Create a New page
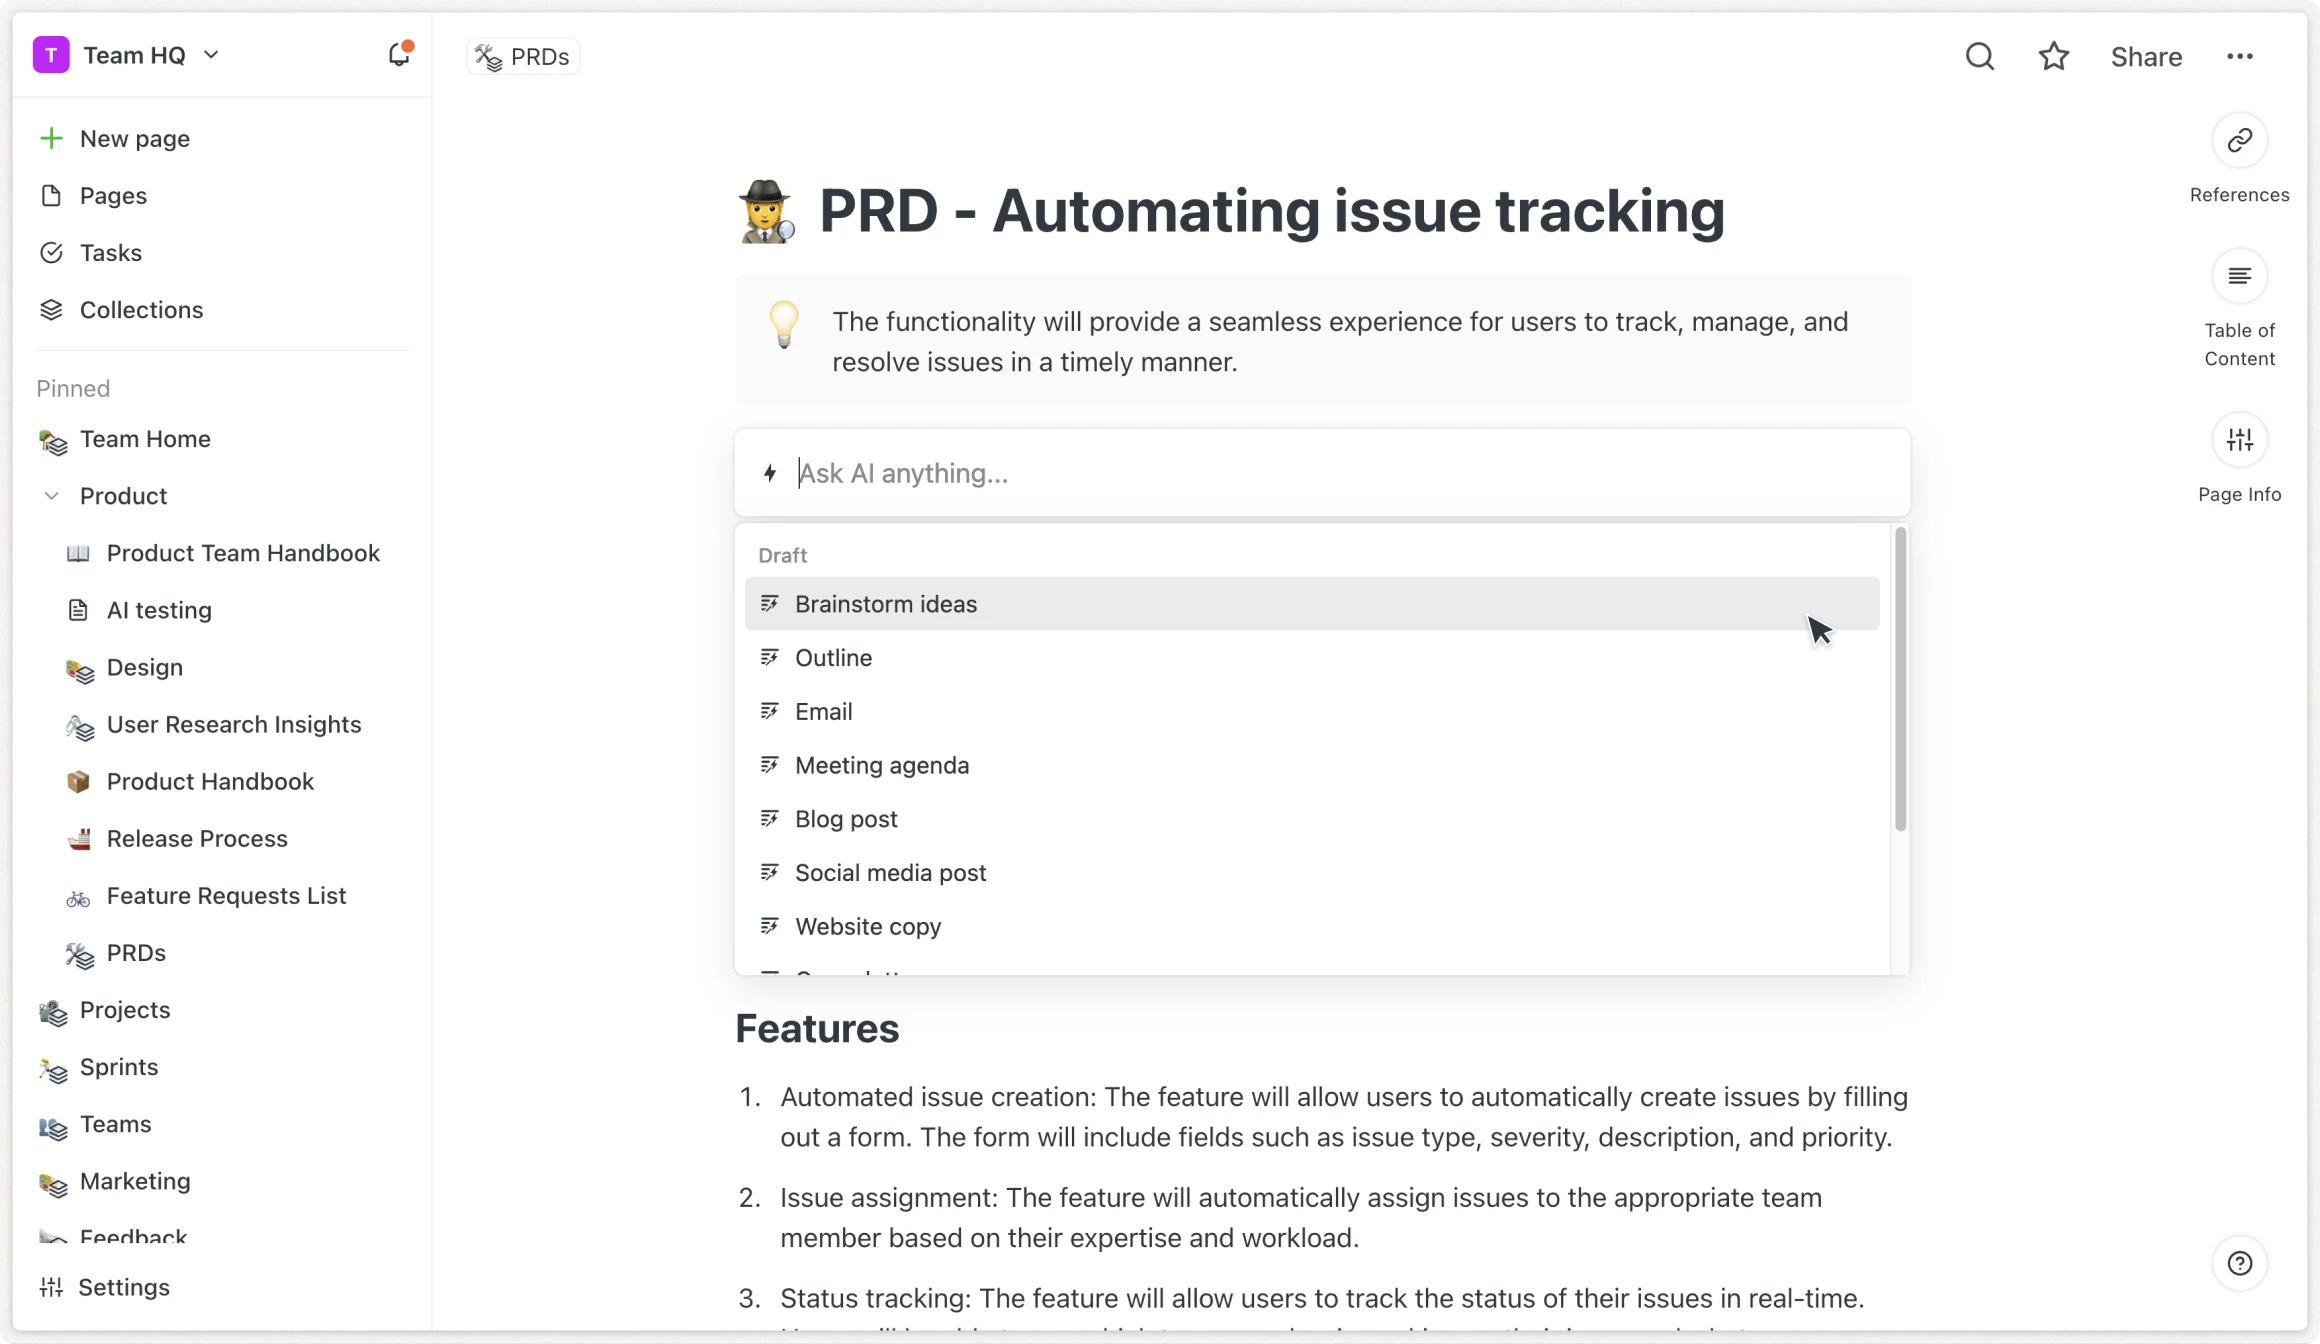Viewport: 2320px width, 1344px height. [x=135, y=138]
